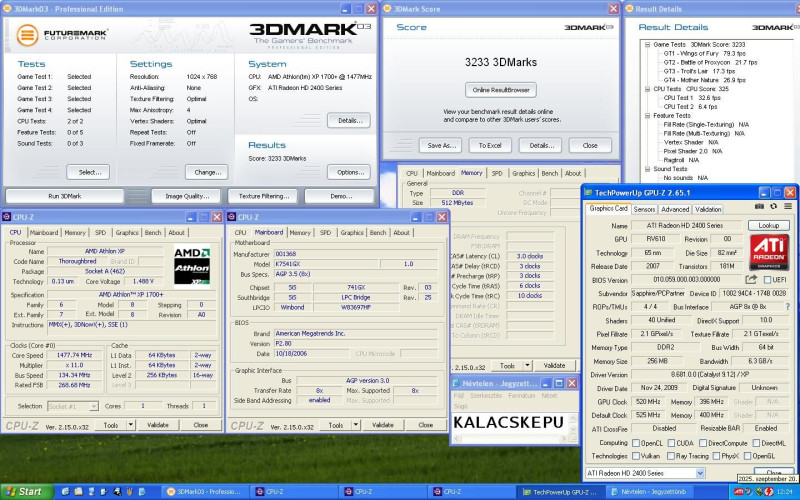The image size is (800, 500).
Task: Open the GPU-Z hamburger menu icon
Action: [x=788, y=206]
